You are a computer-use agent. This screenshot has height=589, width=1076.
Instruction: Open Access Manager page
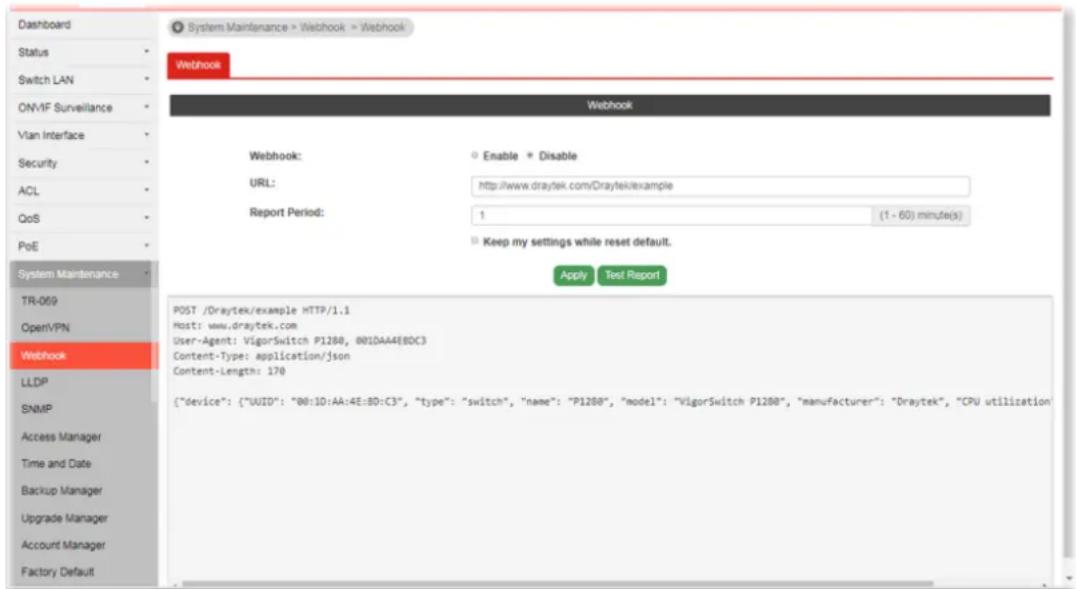(x=61, y=437)
